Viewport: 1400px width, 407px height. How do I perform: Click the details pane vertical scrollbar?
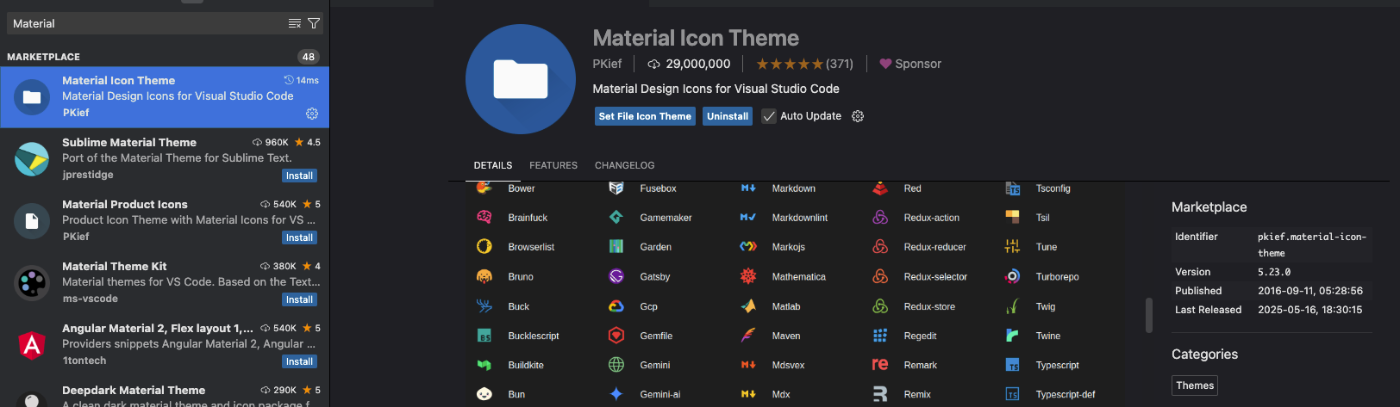[x=1149, y=315]
